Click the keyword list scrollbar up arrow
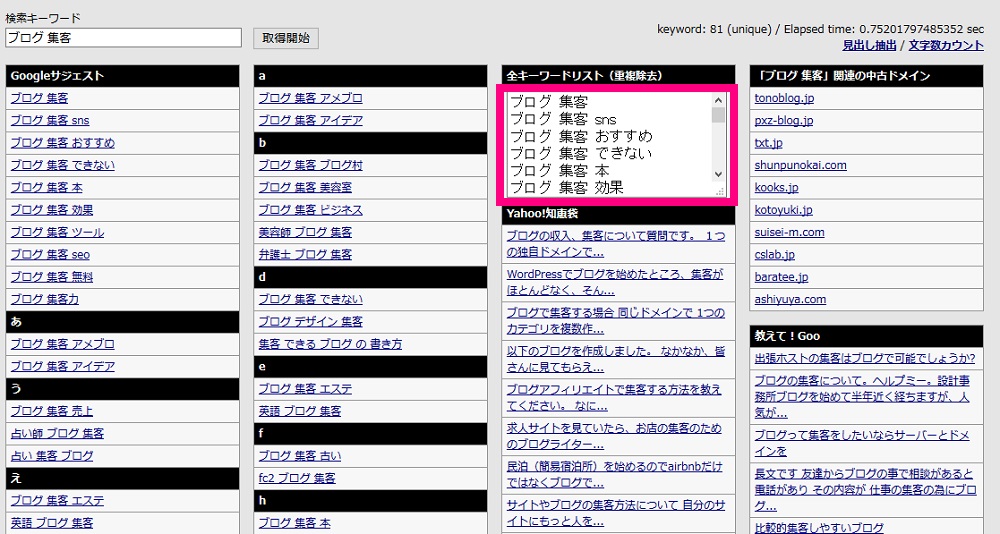The width and height of the screenshot is (1000, 534). (718, 100)
